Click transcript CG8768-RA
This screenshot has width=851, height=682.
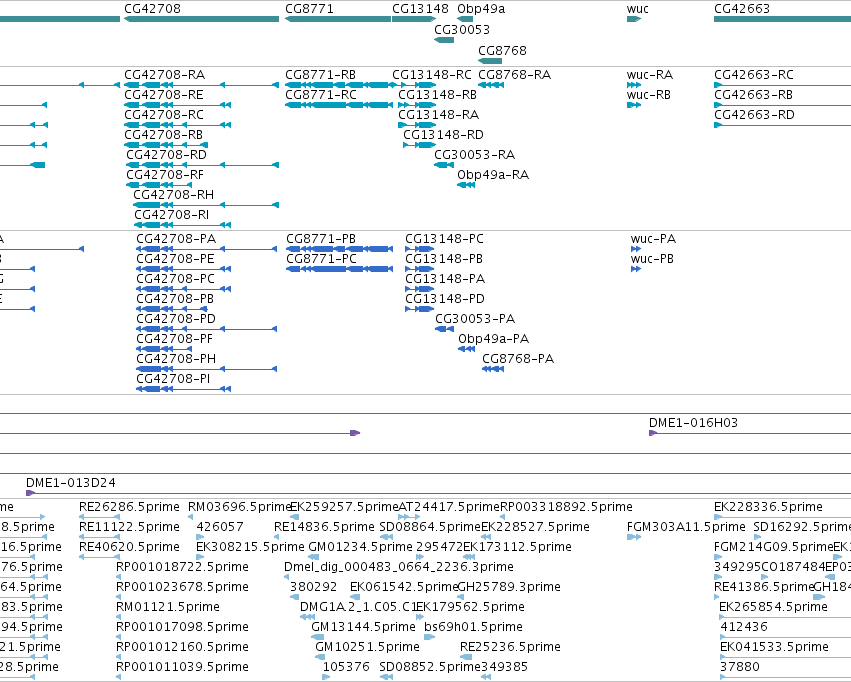[491, 85]
